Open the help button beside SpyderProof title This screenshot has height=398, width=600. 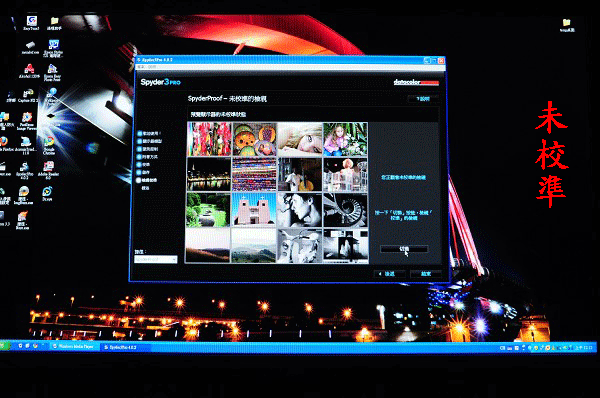pyautogui.click(x=423, y=99)
